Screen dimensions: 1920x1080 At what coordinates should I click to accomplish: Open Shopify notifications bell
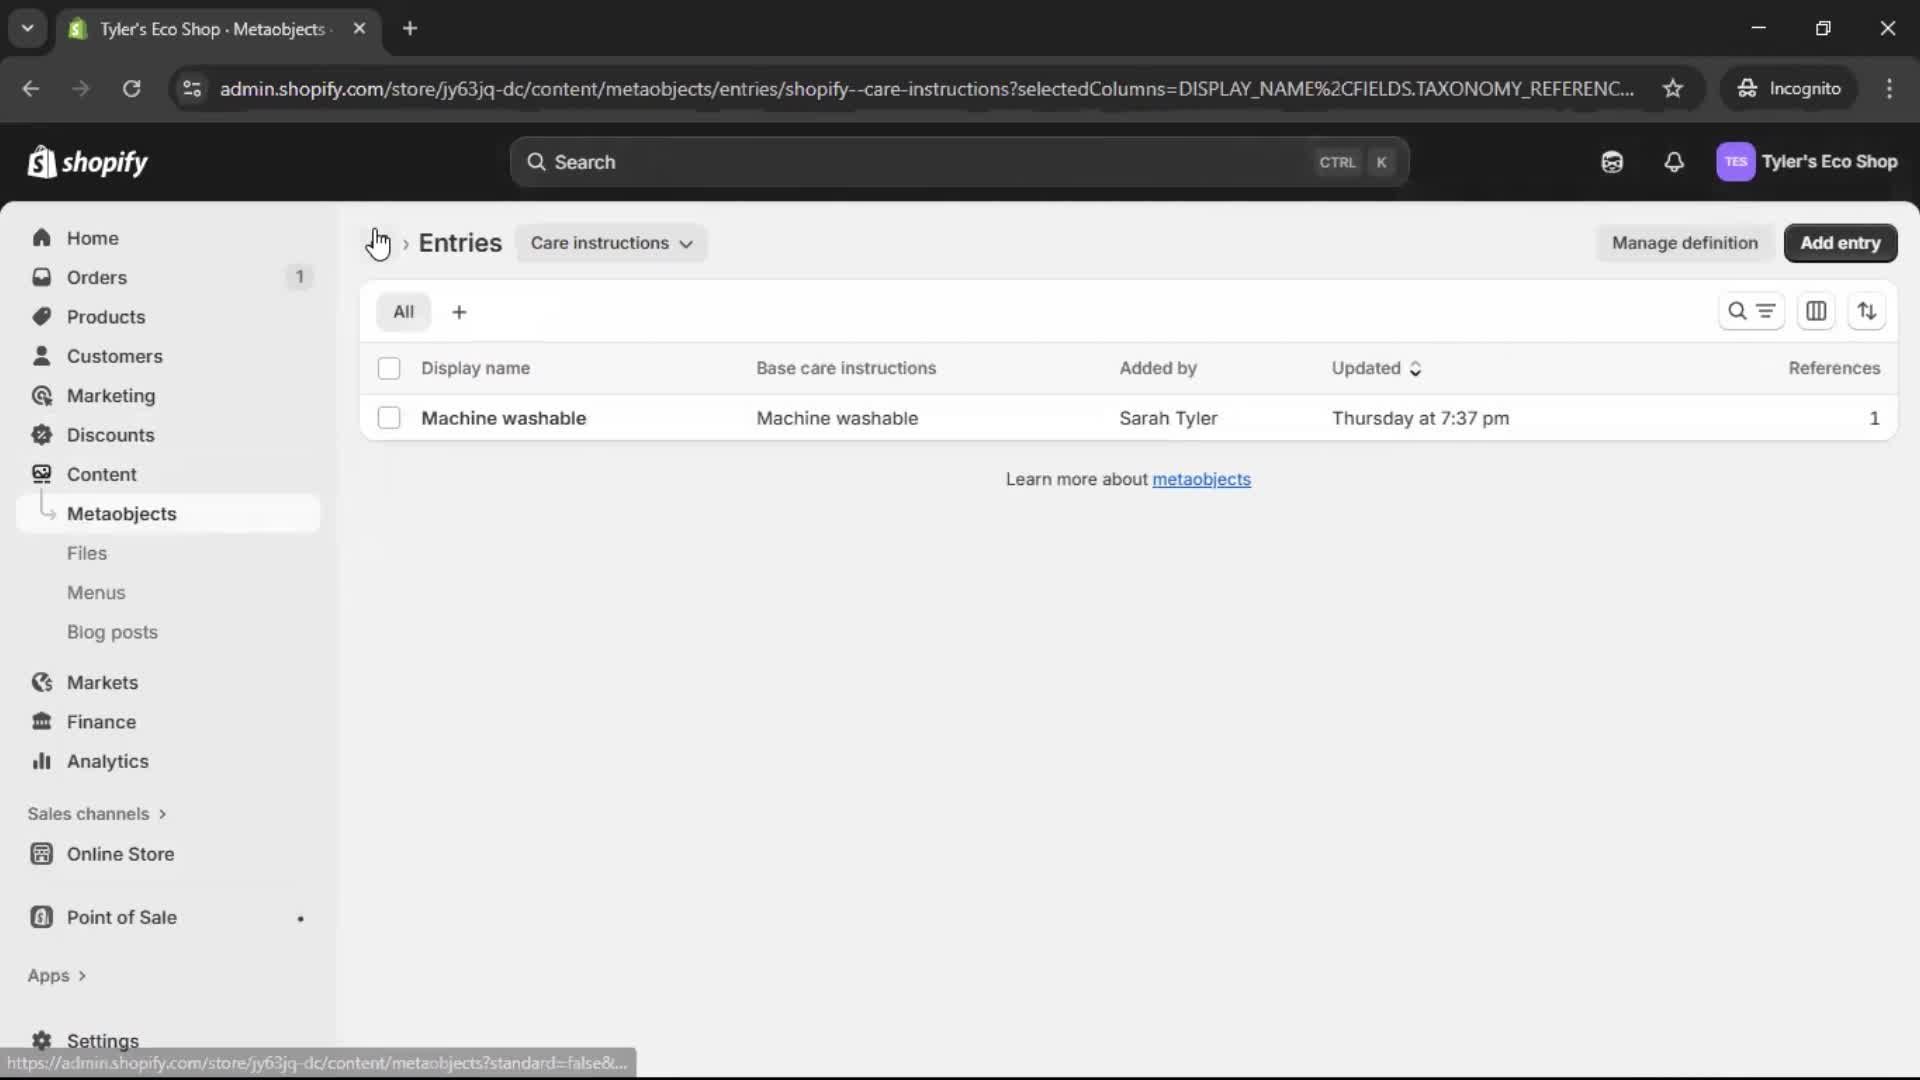coord(1675,161)
